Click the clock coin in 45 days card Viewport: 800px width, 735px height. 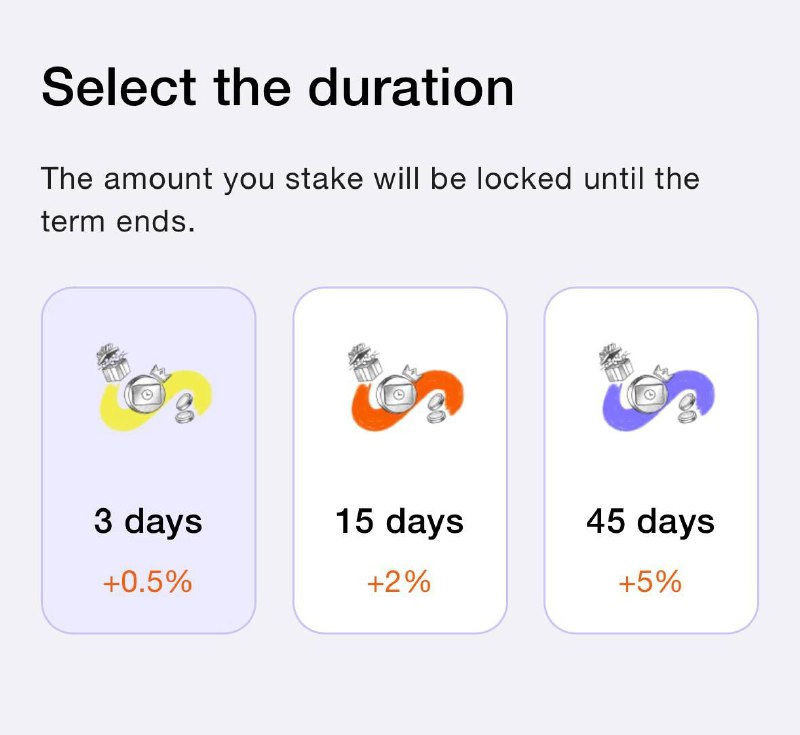(x=648, y=394)
